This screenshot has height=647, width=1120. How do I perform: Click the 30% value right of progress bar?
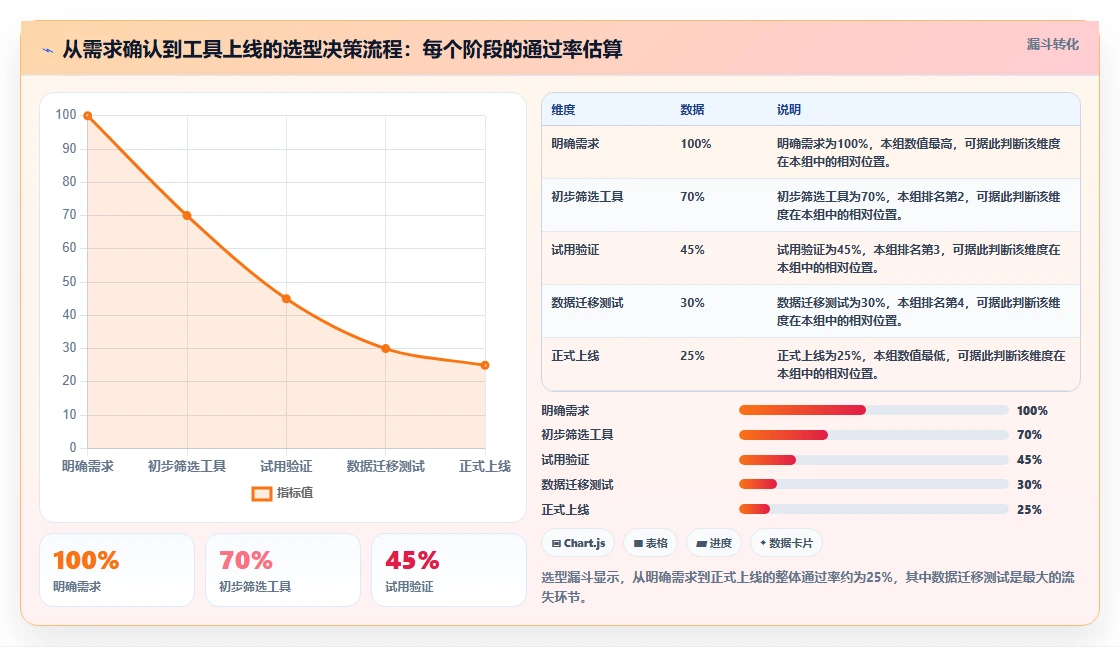1029,485
